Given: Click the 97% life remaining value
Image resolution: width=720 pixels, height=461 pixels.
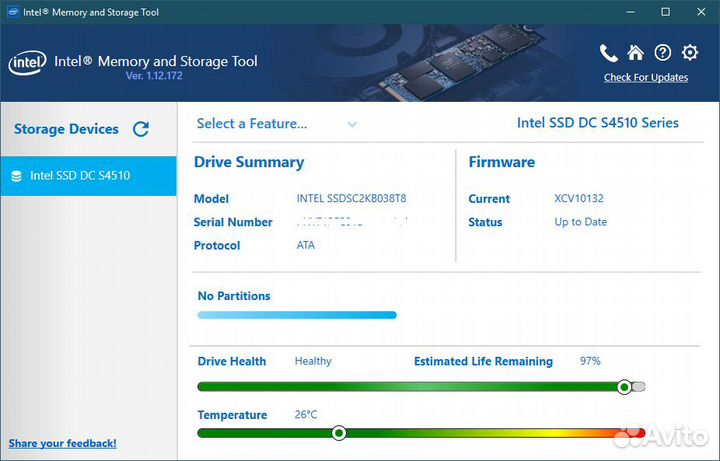Looking at the screenshot, I should [x=590, y=361].
